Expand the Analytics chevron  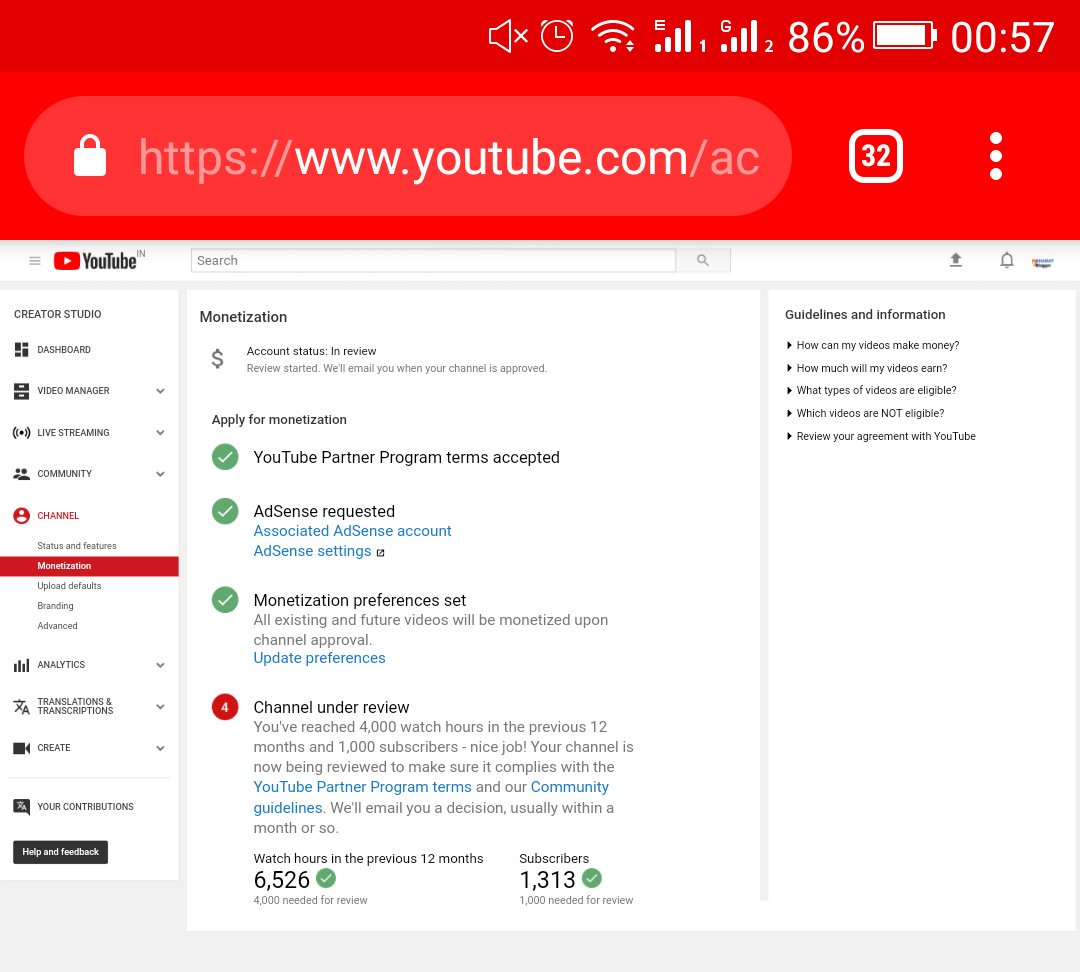tap(160, 665)
